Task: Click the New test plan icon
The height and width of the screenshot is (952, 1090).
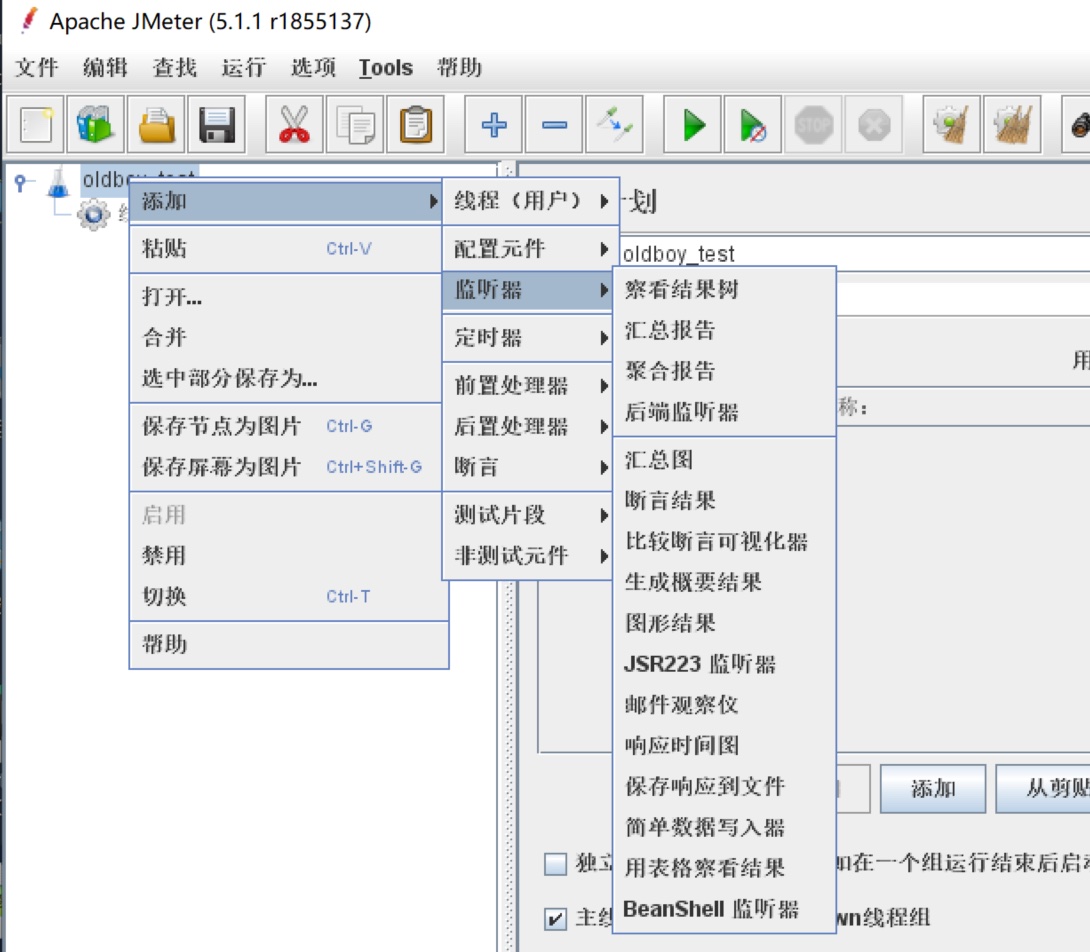Action: tap(36, 125)
